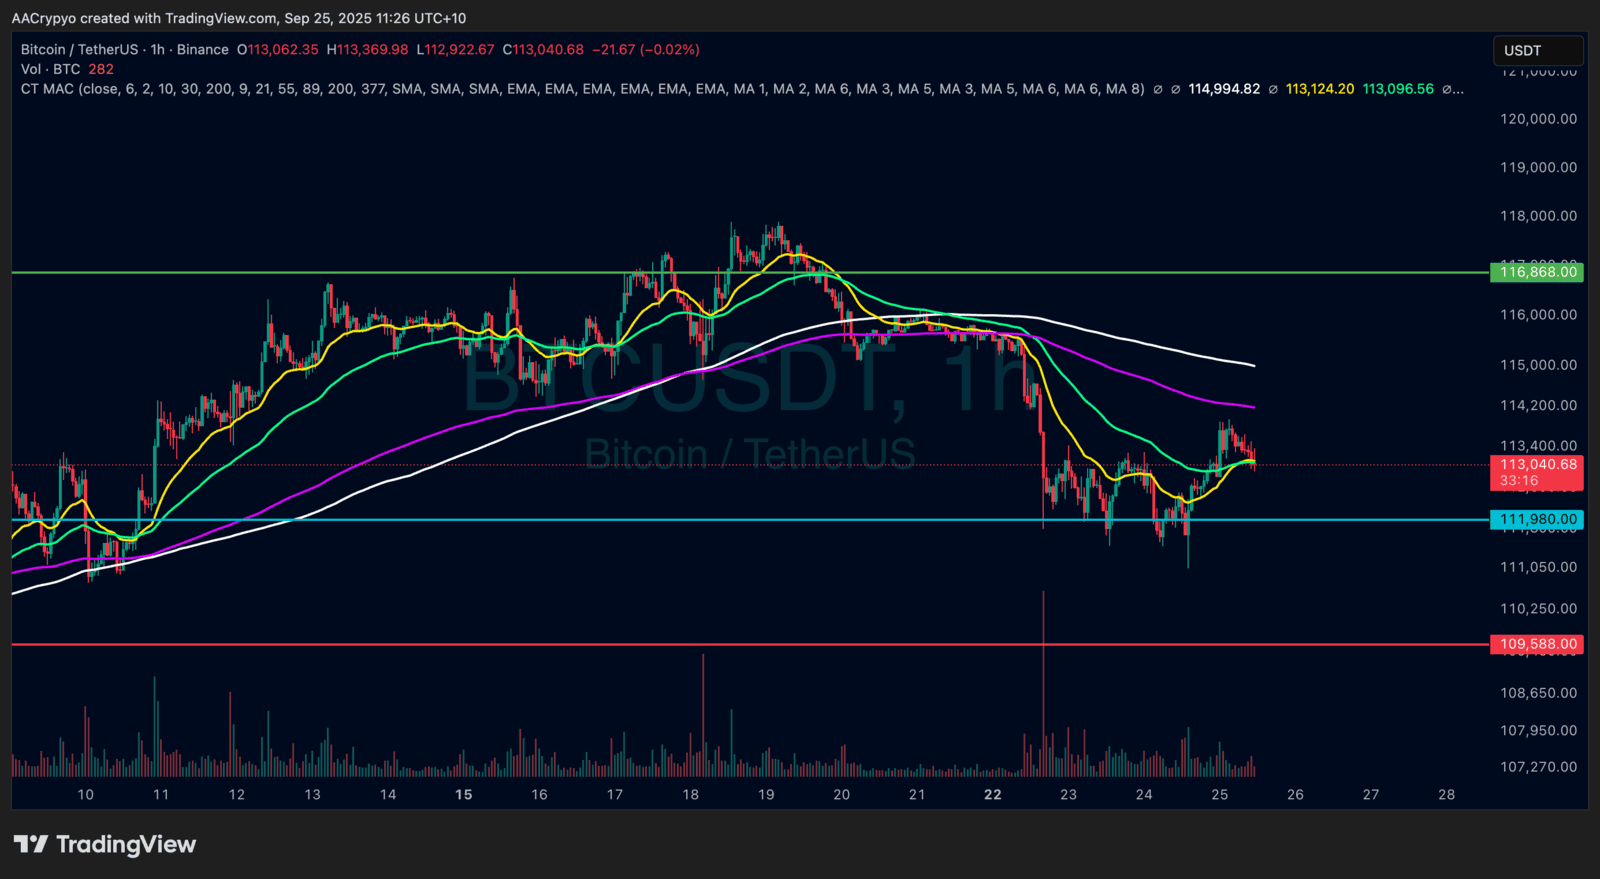The height and width of the screenshot is (879, 1600).
Task: Open the USDT currency selector
Action: [x=1537, y=51]
